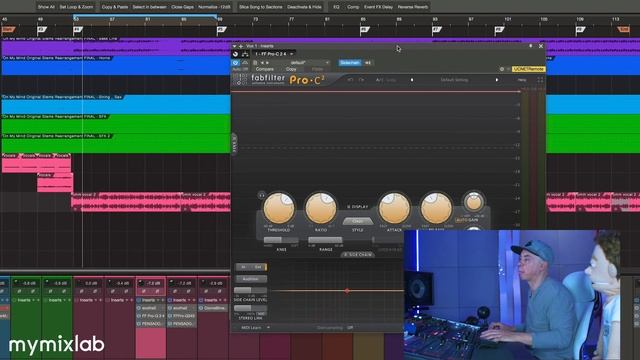Click the Sidechain button in plugin header
The image size is (640, 360).
point(349,63)
